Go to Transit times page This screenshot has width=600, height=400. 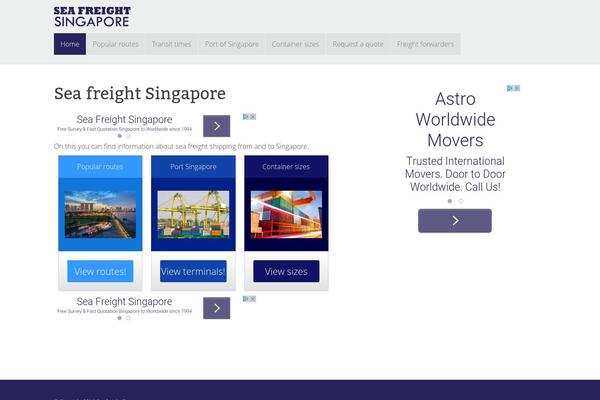171,44
